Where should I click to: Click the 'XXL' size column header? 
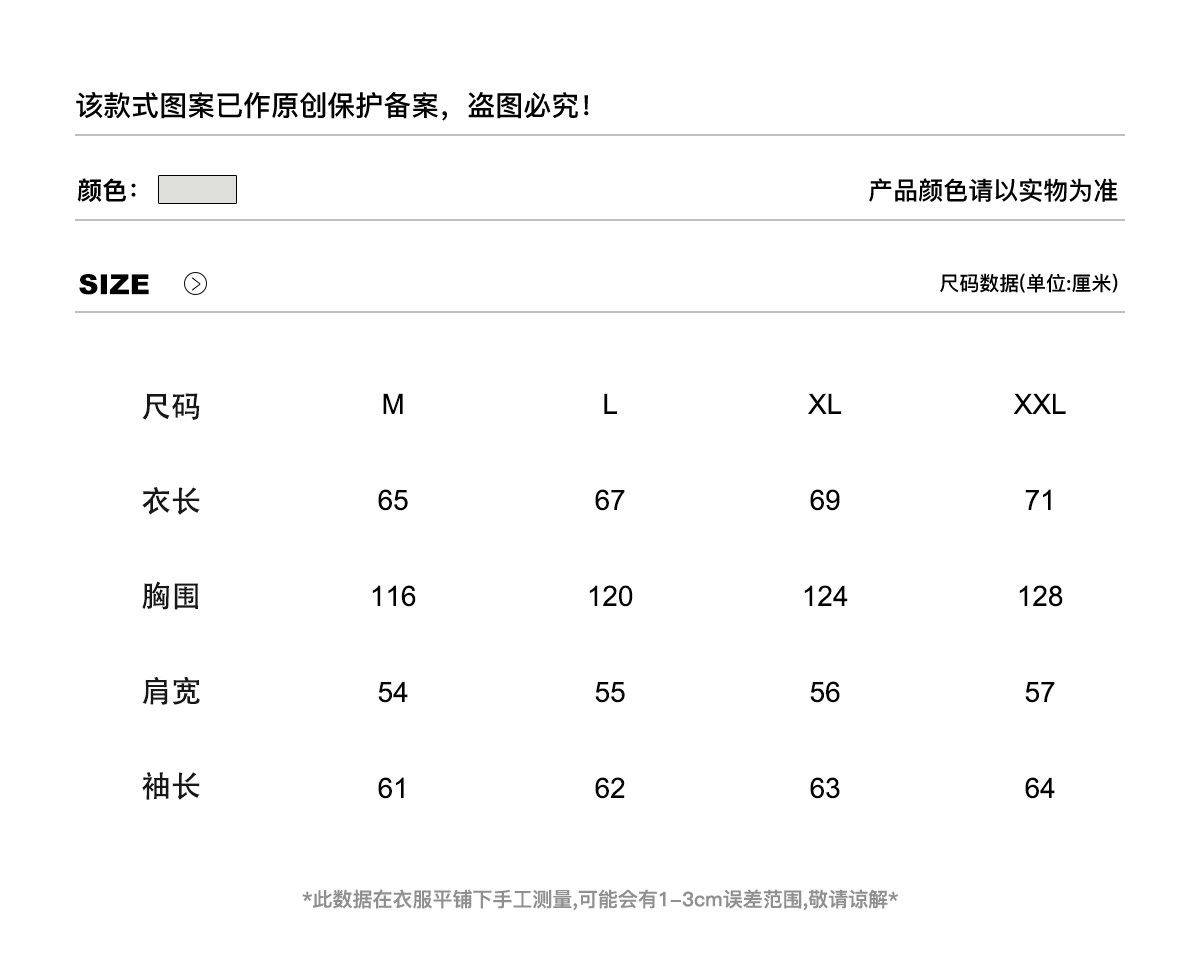click(1040, 404)
